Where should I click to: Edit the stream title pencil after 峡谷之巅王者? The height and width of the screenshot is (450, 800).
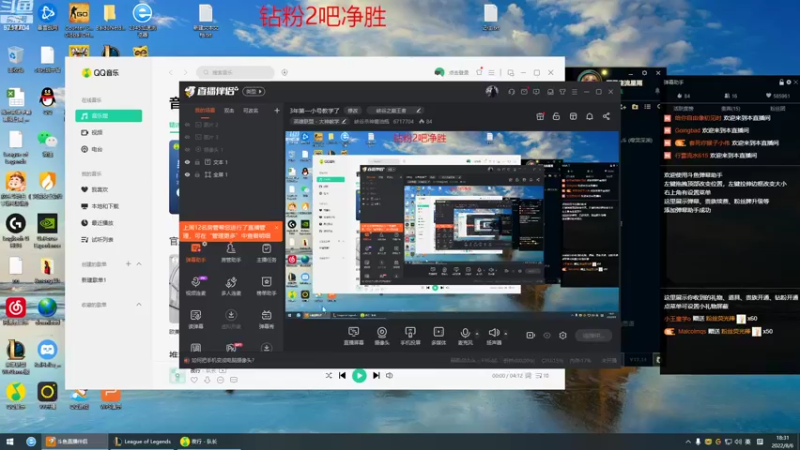click(418, 110)
